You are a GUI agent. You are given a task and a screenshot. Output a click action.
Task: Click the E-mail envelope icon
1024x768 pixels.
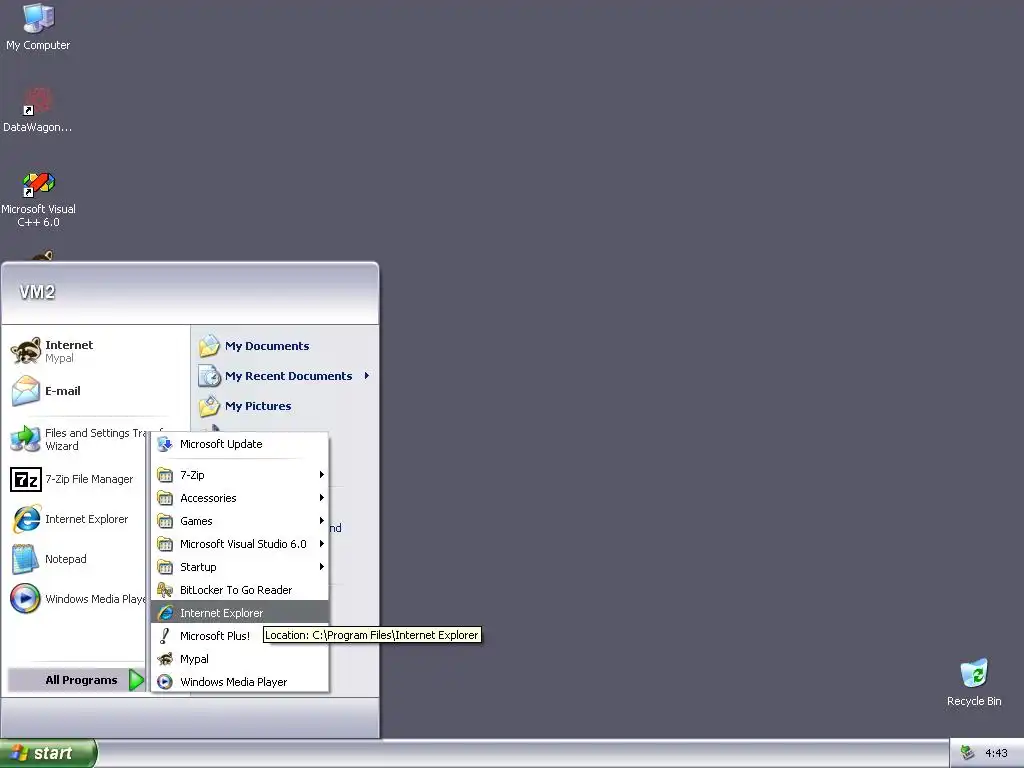[26, 391]
